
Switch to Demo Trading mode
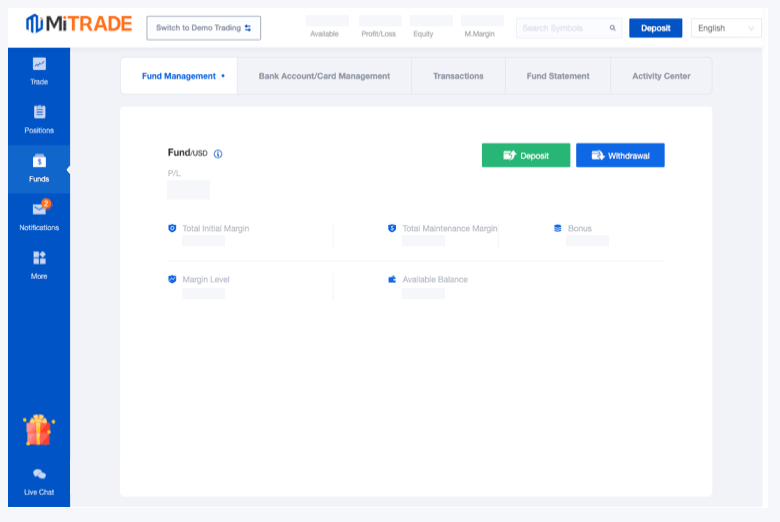[x=203, y=28]
